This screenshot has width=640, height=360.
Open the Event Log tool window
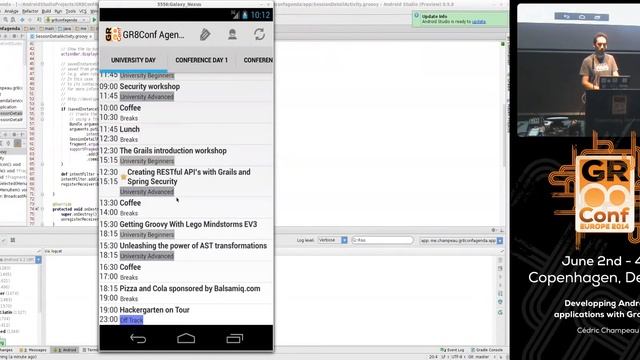click(x=452, y=350)
